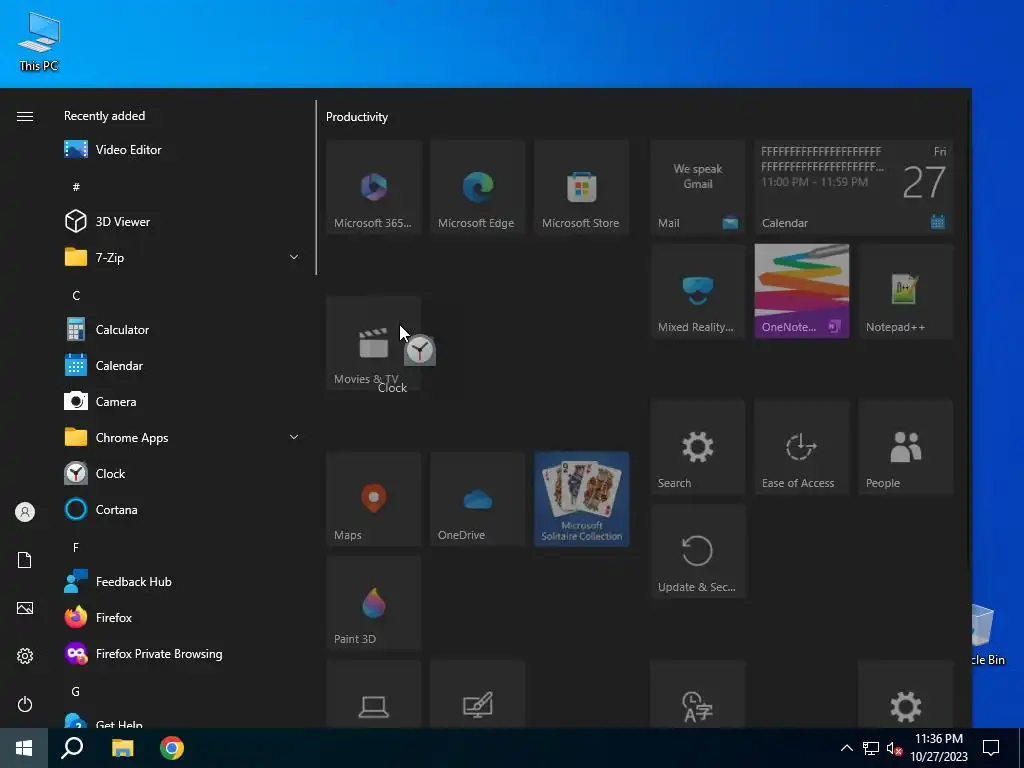Open Settings gear in the Start sidebar
The width and height of the screenshot is (1024, 768).
coord(25,656)
